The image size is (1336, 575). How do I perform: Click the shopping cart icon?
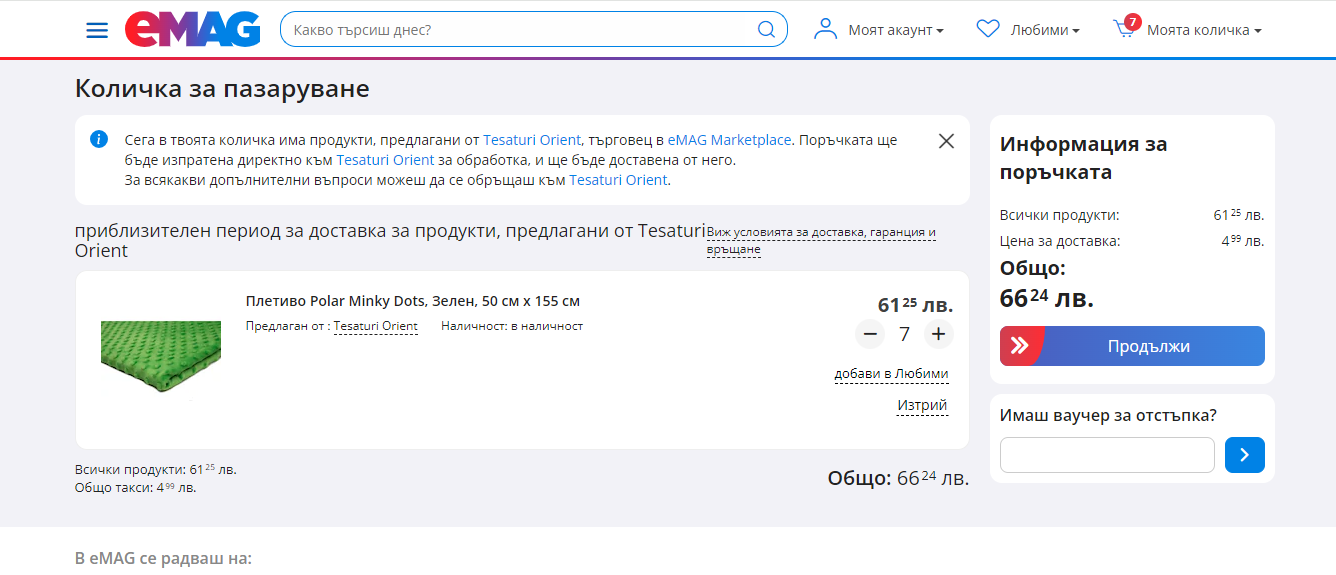coord(1125,29)
